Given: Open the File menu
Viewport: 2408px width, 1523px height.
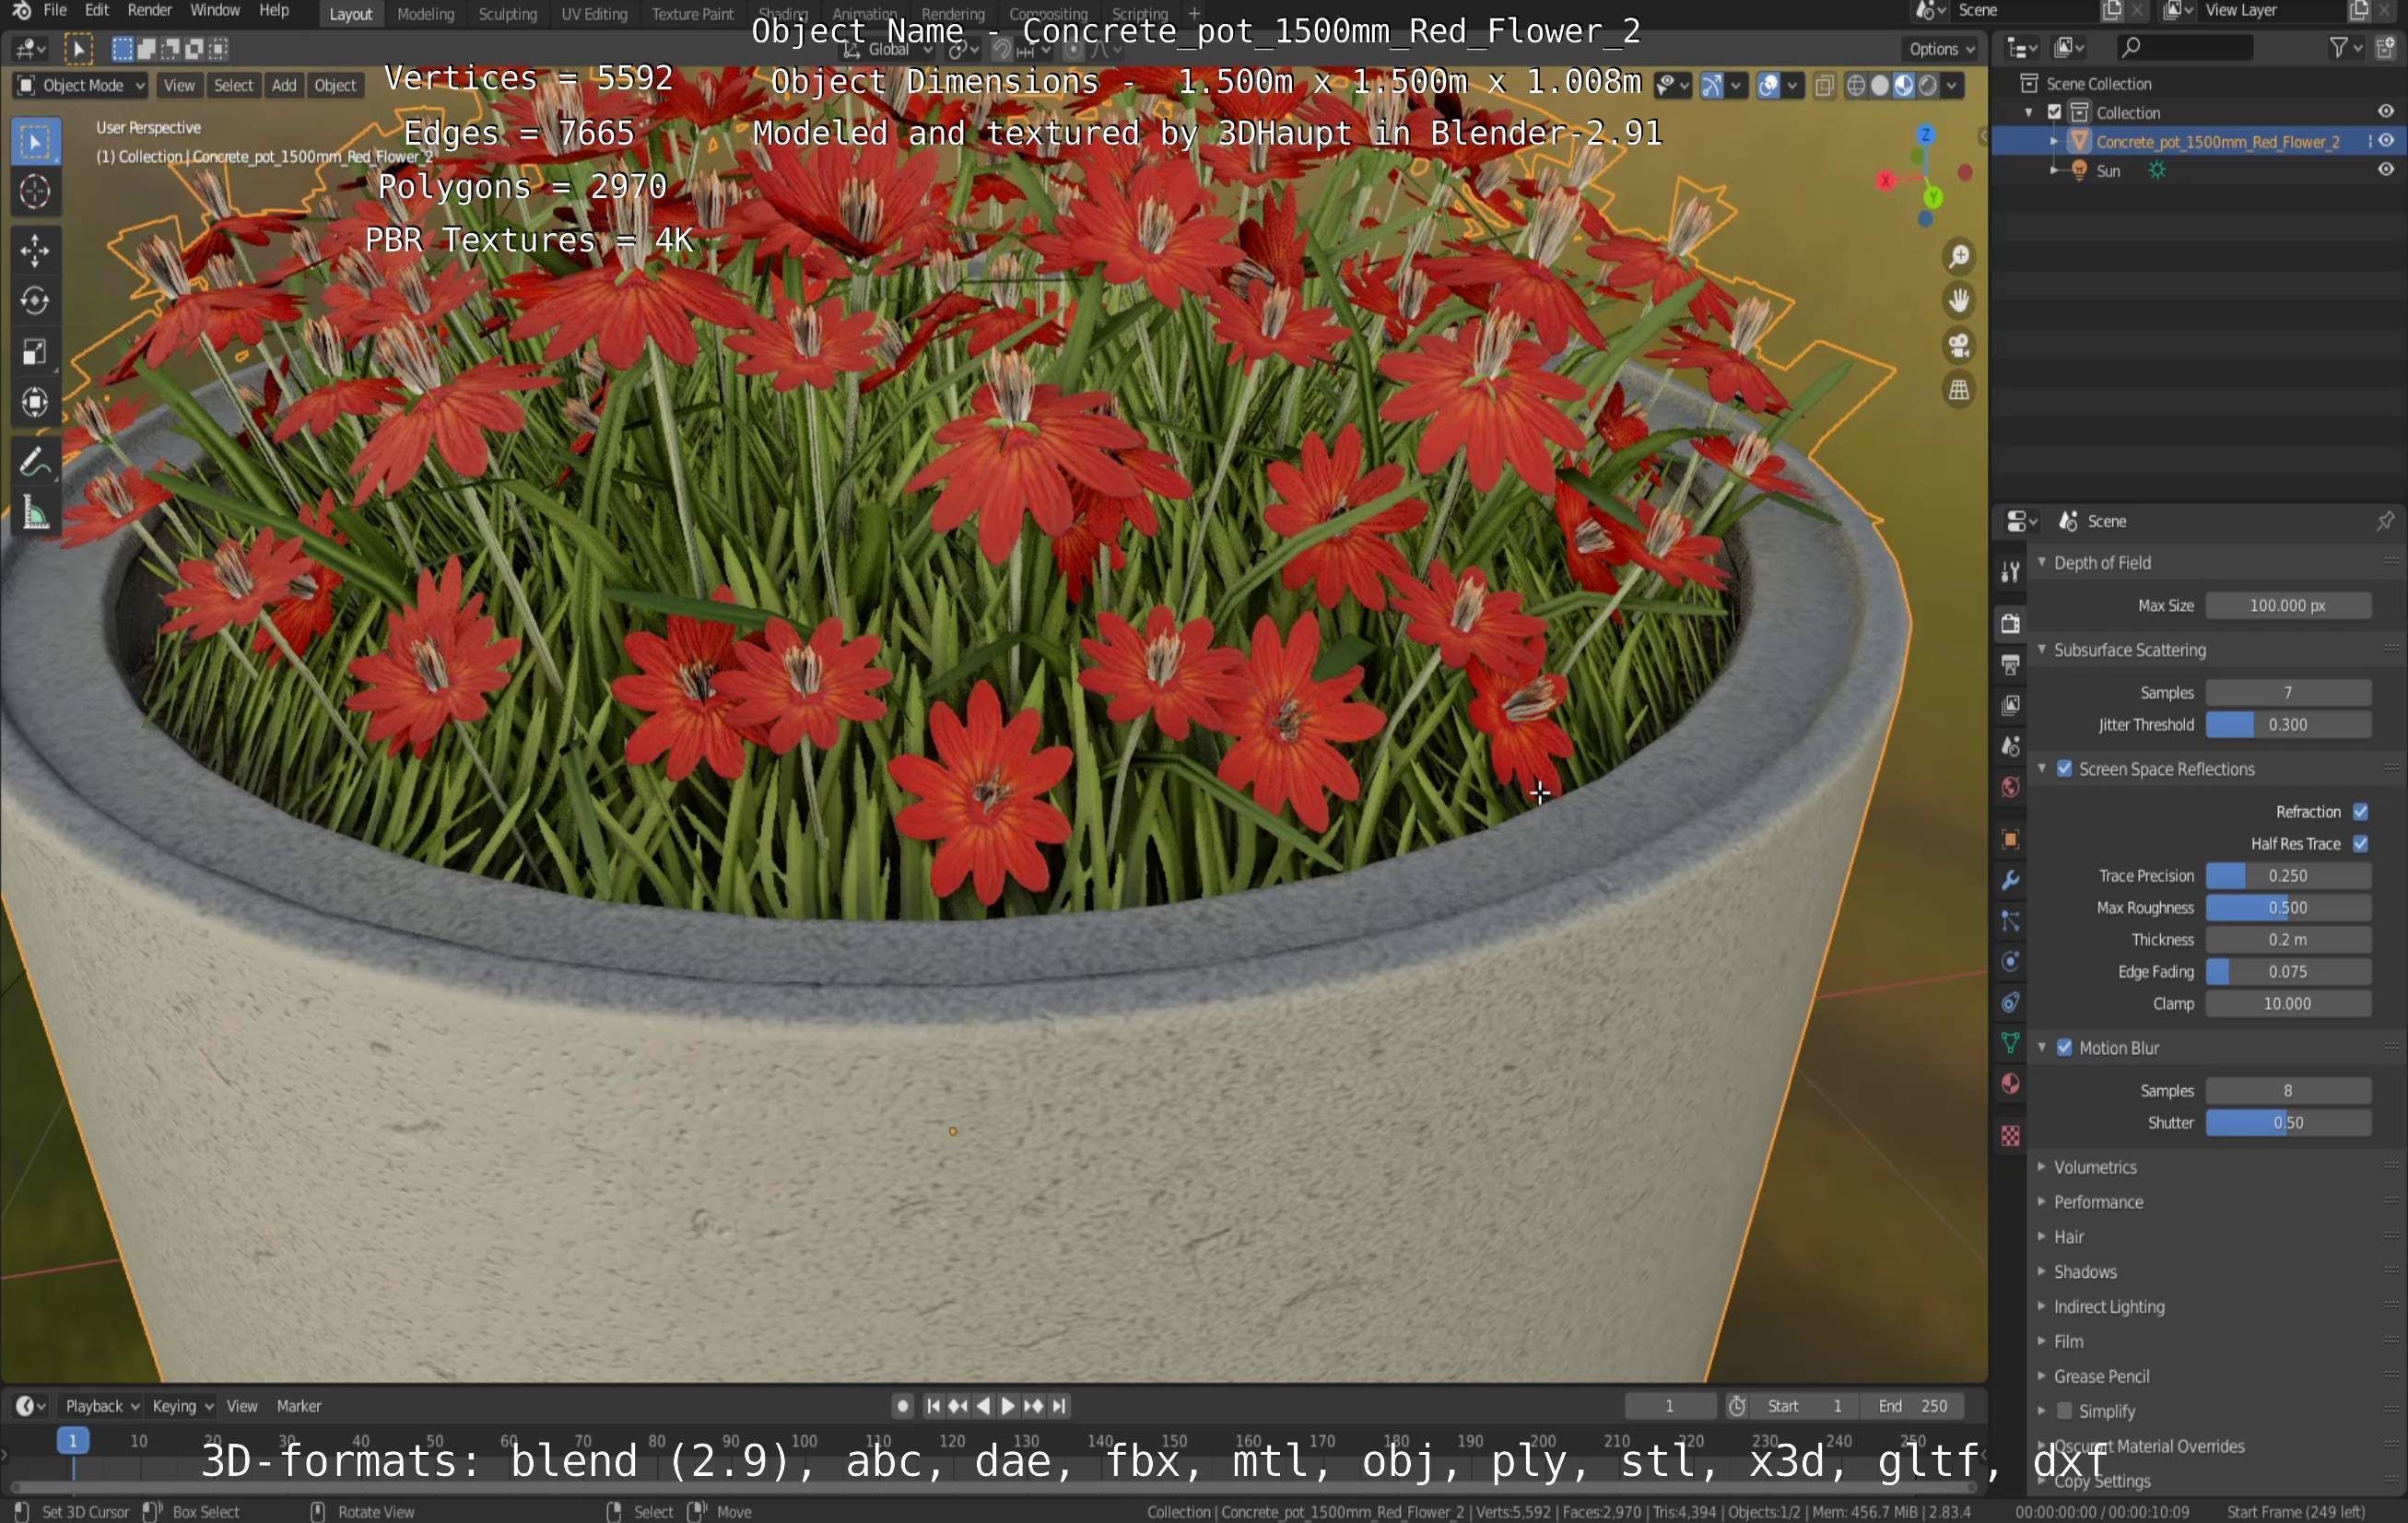Looking at the screenshot, I should click(x=55, y=11).
